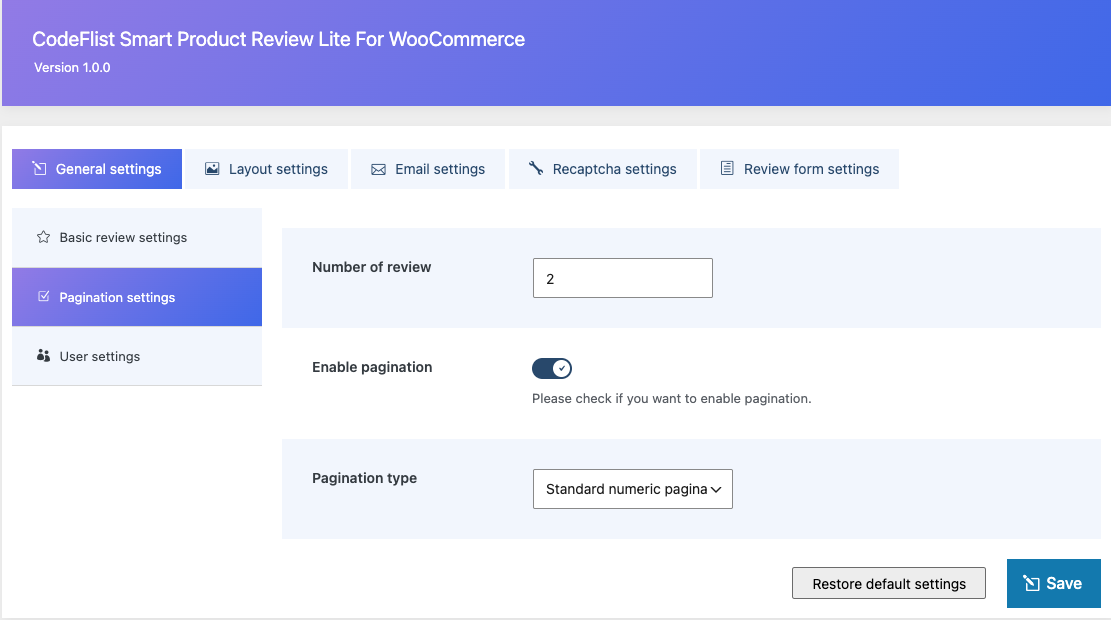Screen dimensions: 1111x620
Task: Open the Email settings tab
Action: tap(428, 169)
